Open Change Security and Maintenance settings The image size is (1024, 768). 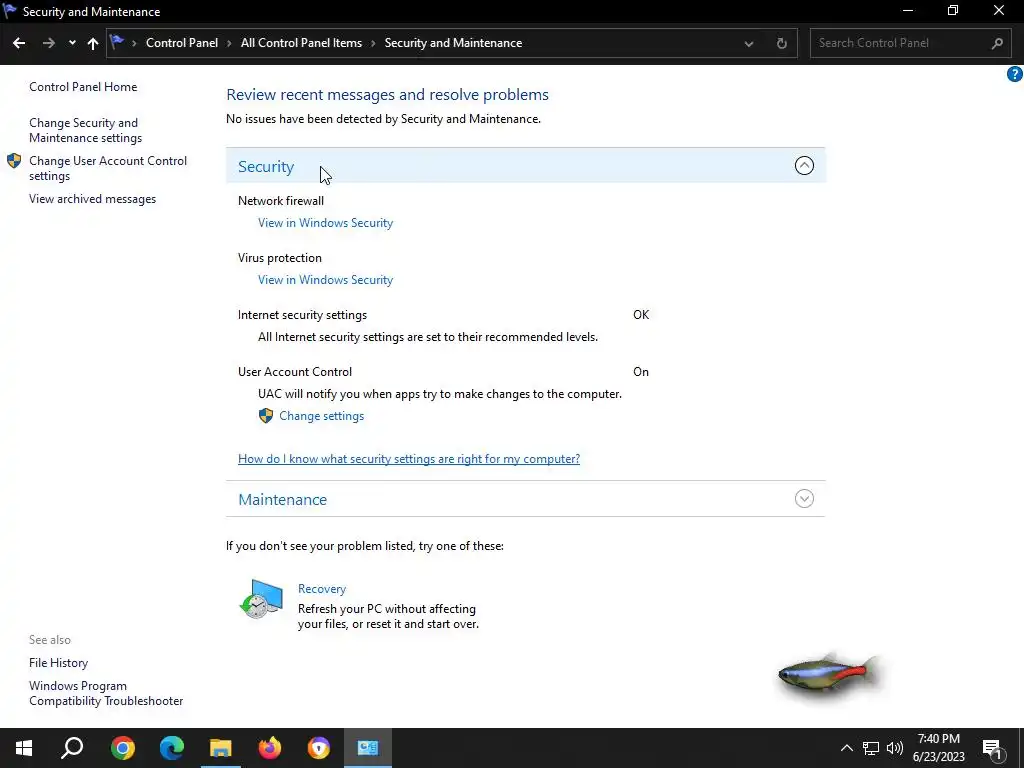[86, 130]
